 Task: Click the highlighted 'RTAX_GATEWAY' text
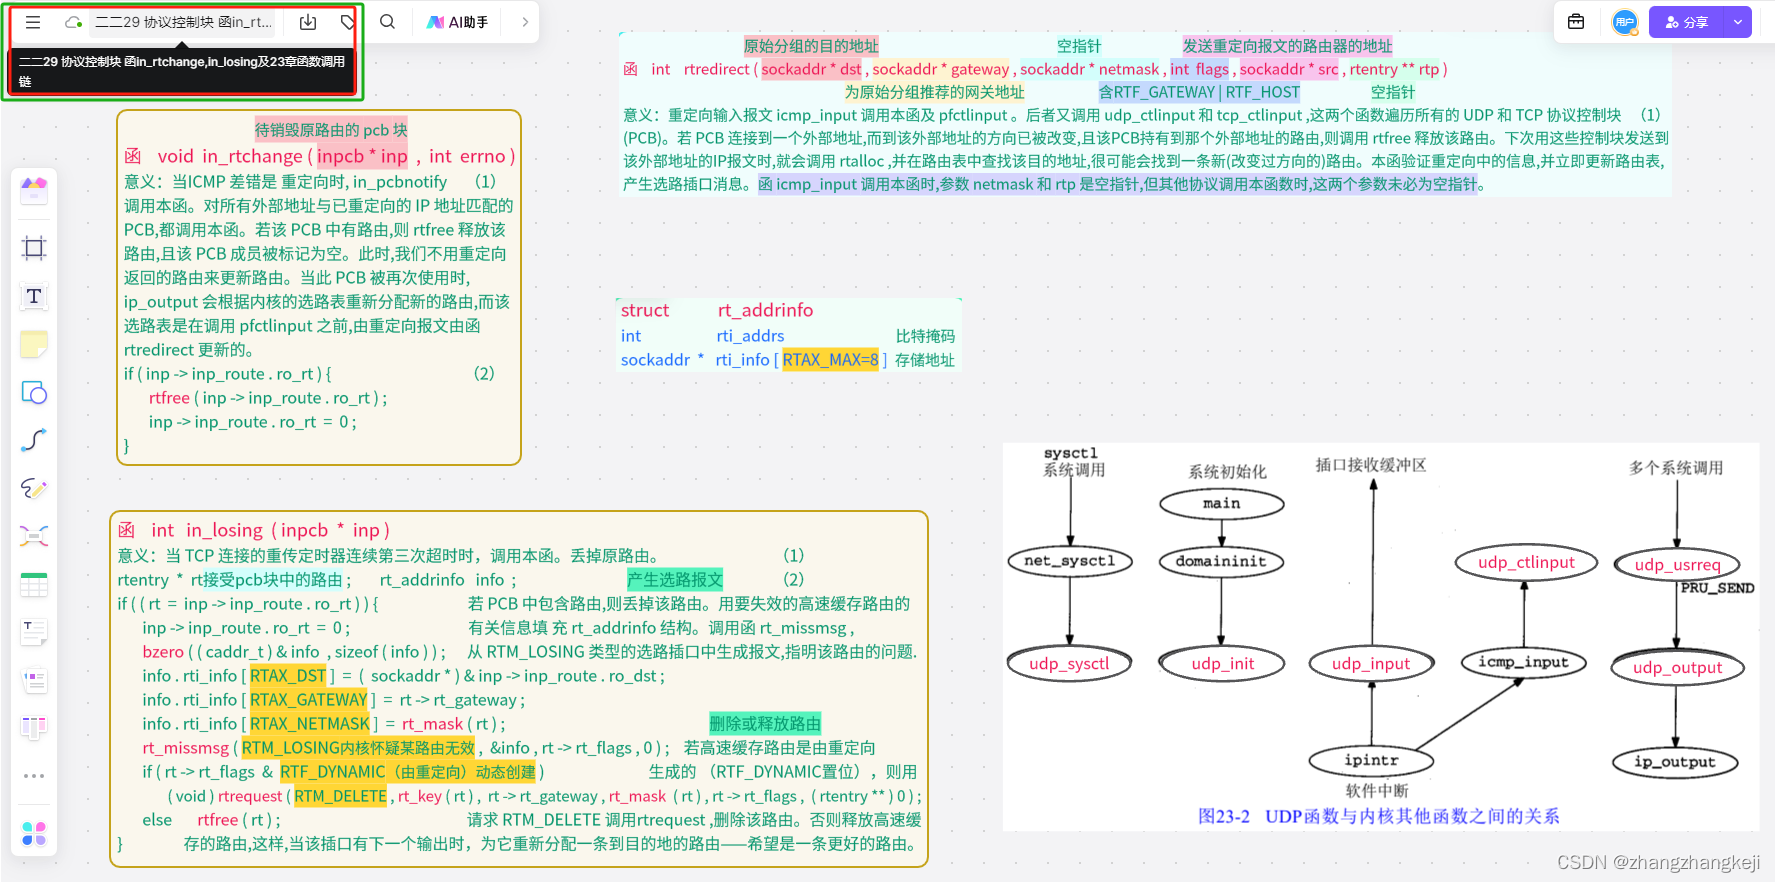pos(309,700)
